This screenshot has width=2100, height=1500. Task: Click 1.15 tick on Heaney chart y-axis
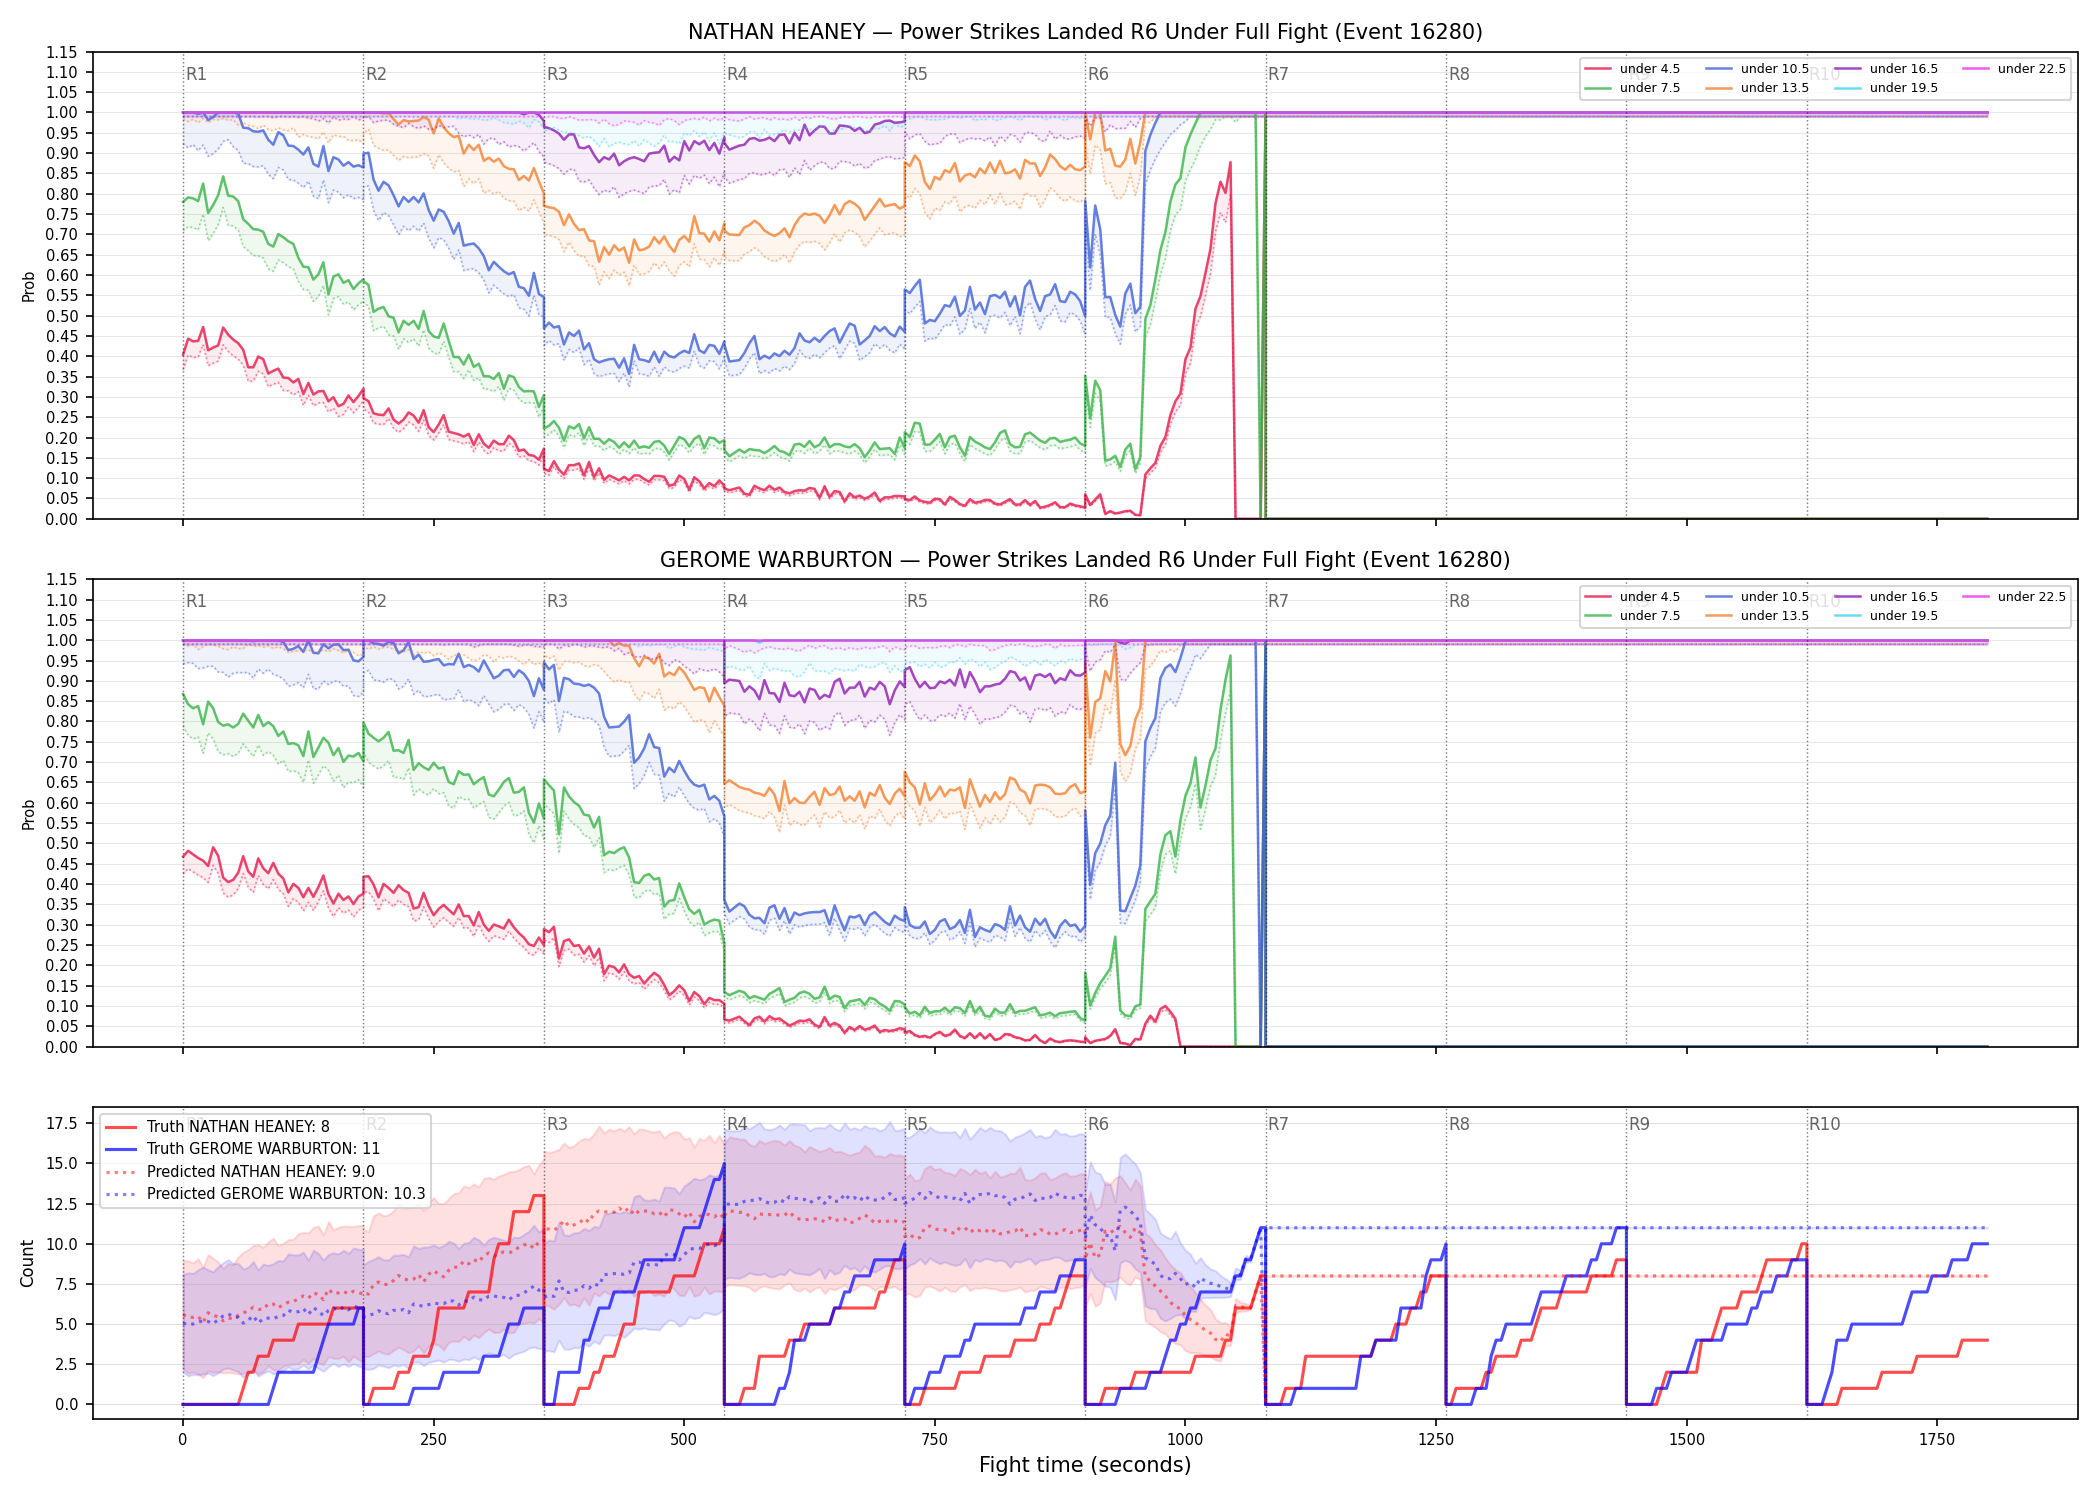62,52
